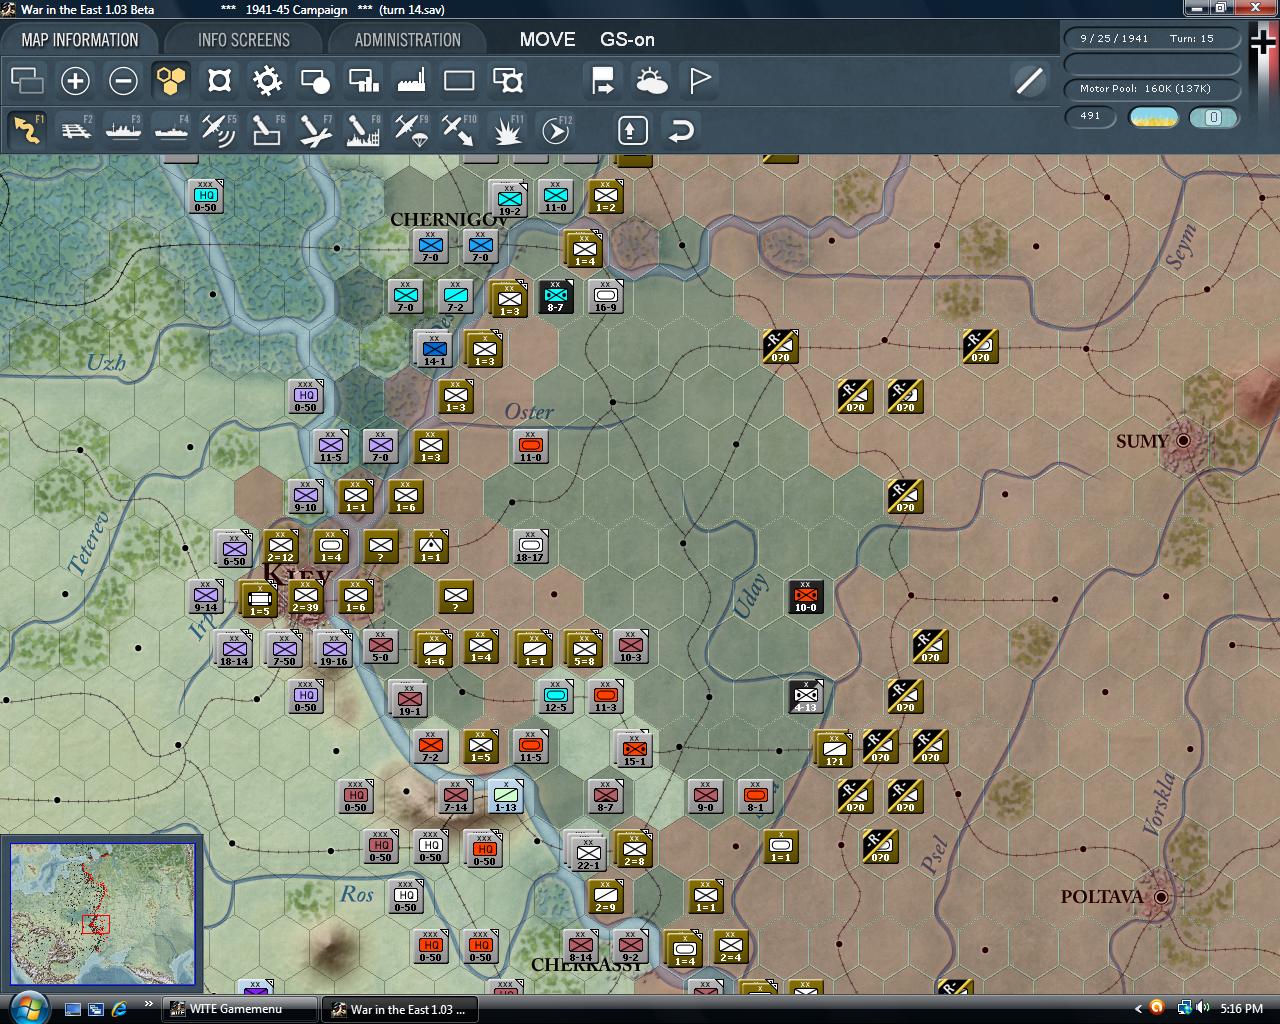Zoom in with the plus icon
Viewport: 1280px width, 1024px height.
[x=75, y=80]
